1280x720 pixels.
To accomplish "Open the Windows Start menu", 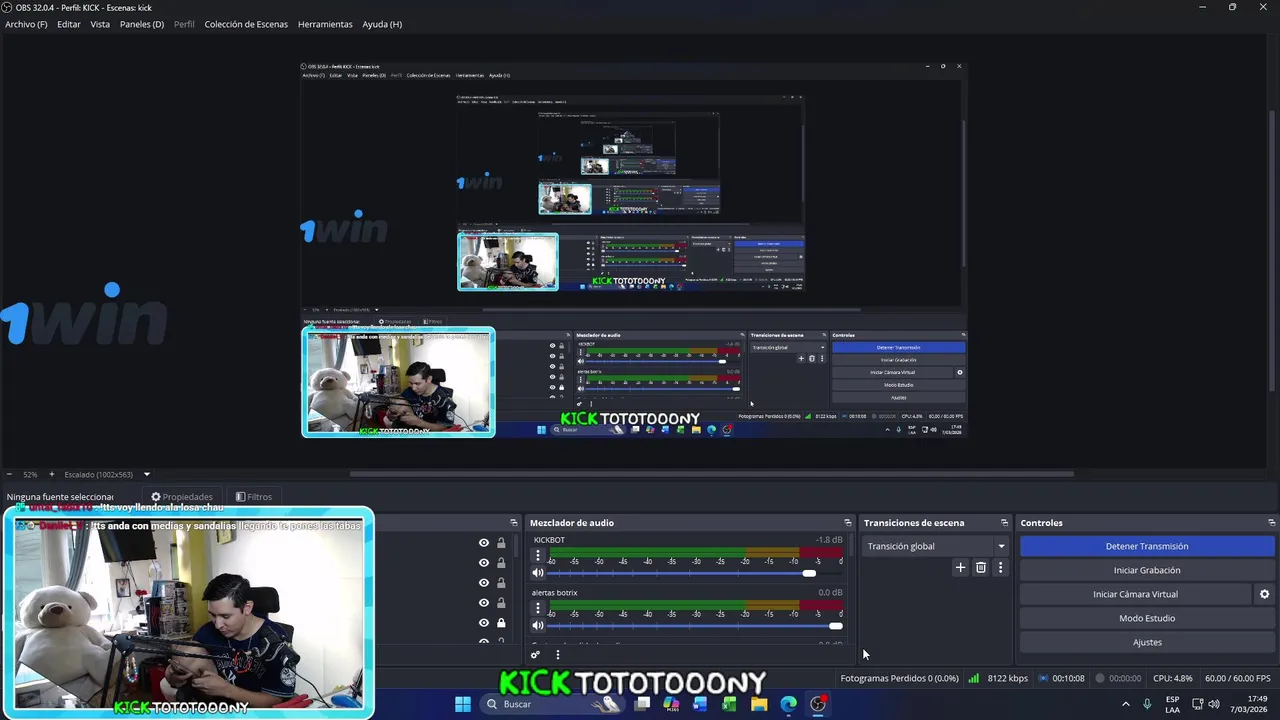I will [463, 704].
